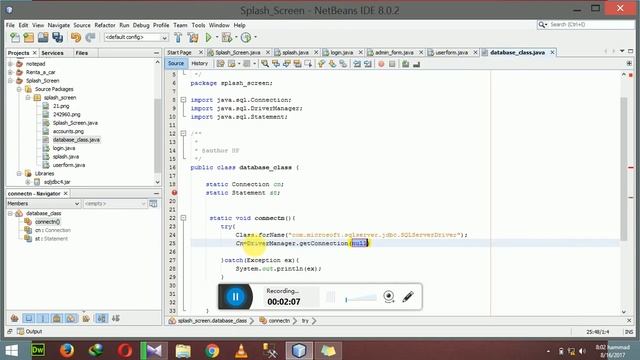
Task: Toggle Show Fields filter in Navigator
Action: tap(29, 318)
